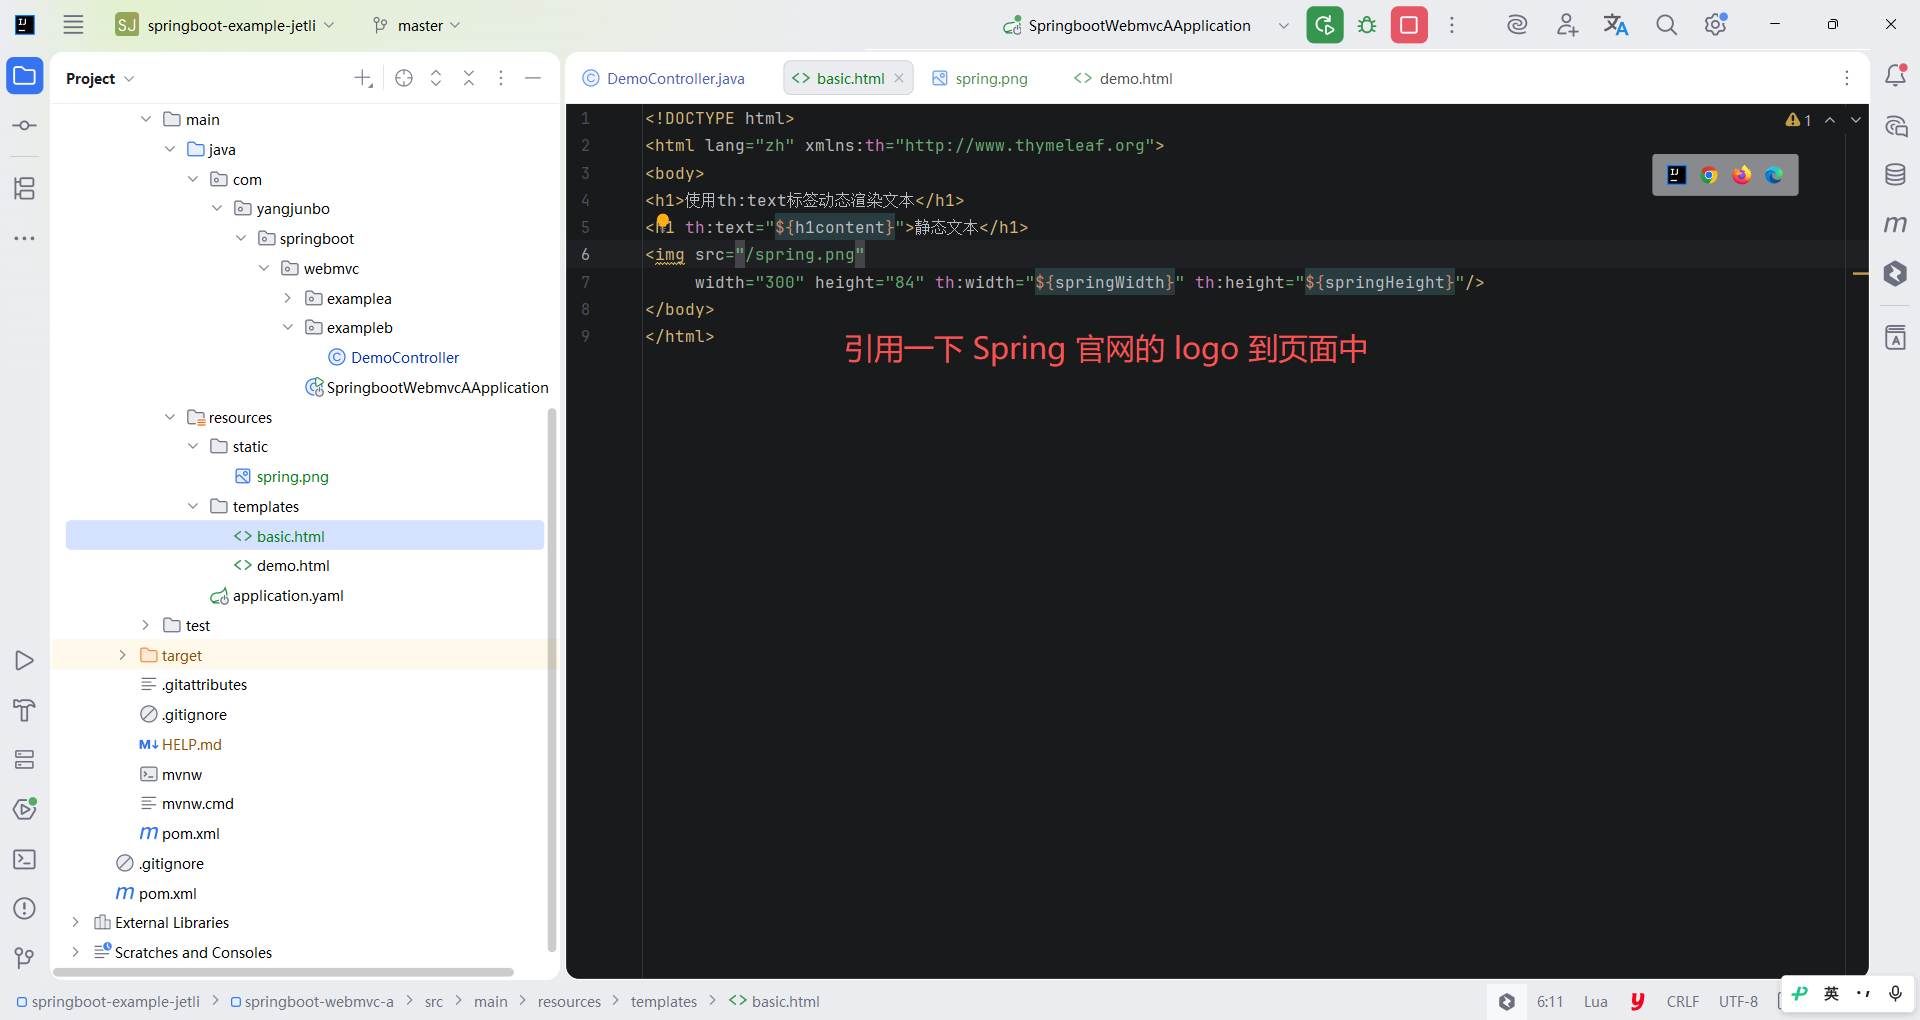Viewport: 1920px width, 1020px height.
Task: Preview page in Chrome browser
Action: click(x=1709, y=175)
